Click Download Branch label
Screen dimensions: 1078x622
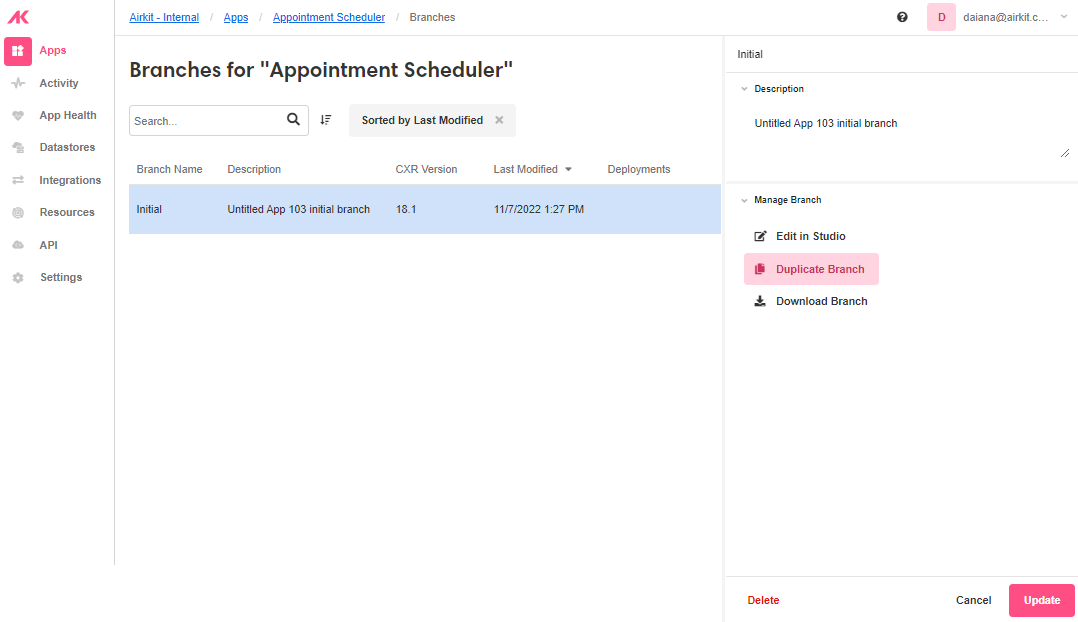(821, 301)
